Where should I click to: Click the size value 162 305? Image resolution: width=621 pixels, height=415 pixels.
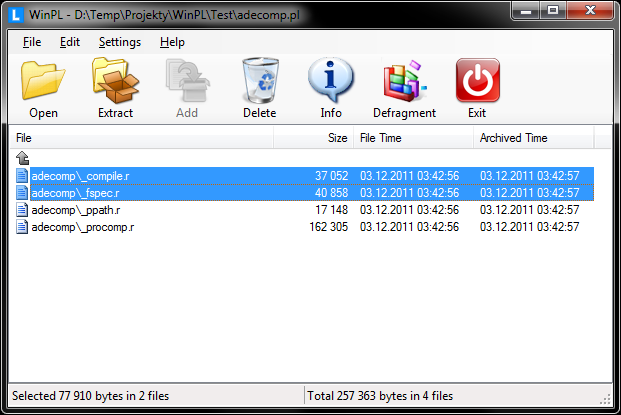[x=328, y=227]
